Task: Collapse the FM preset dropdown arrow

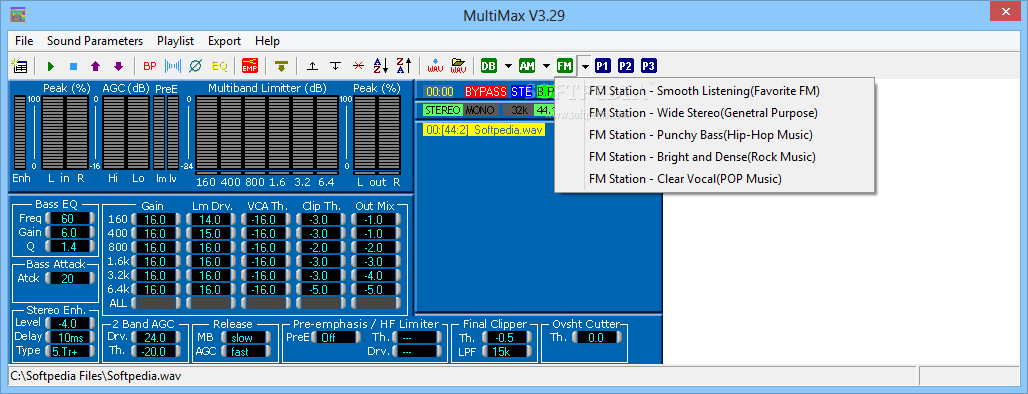Action: (584, 66)
